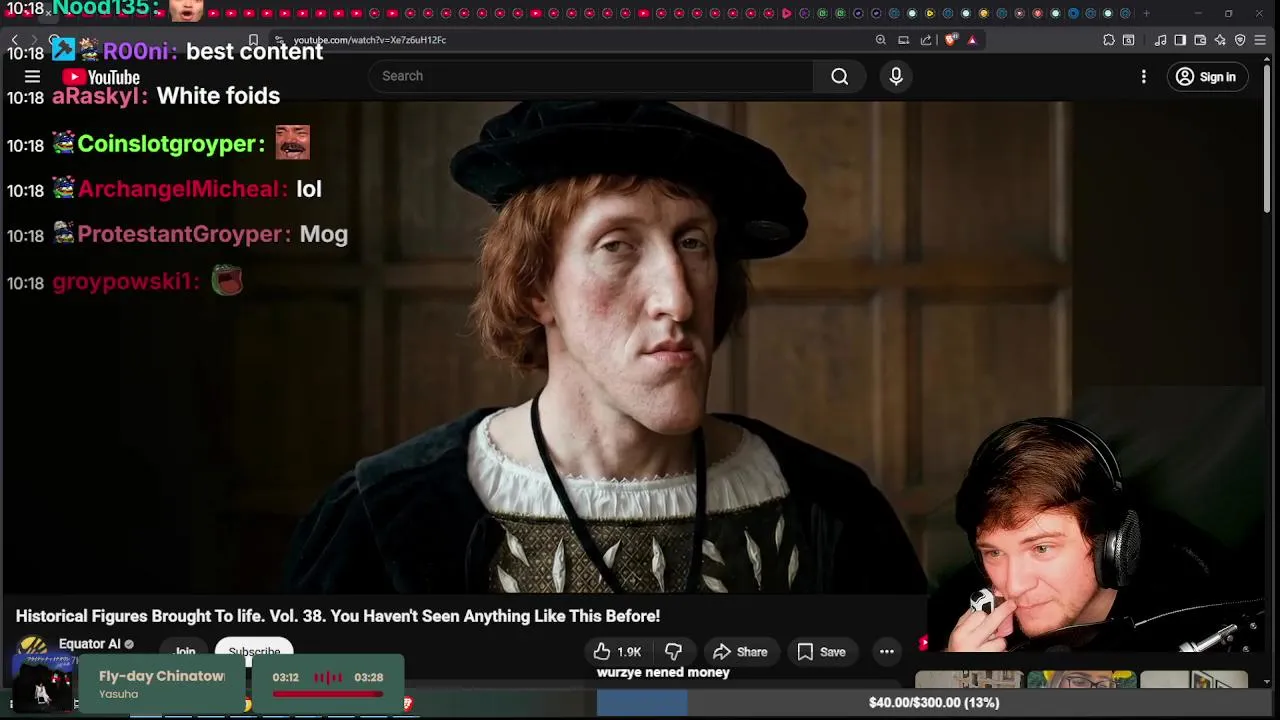Viewport: 1280px width, 720px height.
Task: Click chat message from ProtestantGroyper
Action: coord(324,234)
